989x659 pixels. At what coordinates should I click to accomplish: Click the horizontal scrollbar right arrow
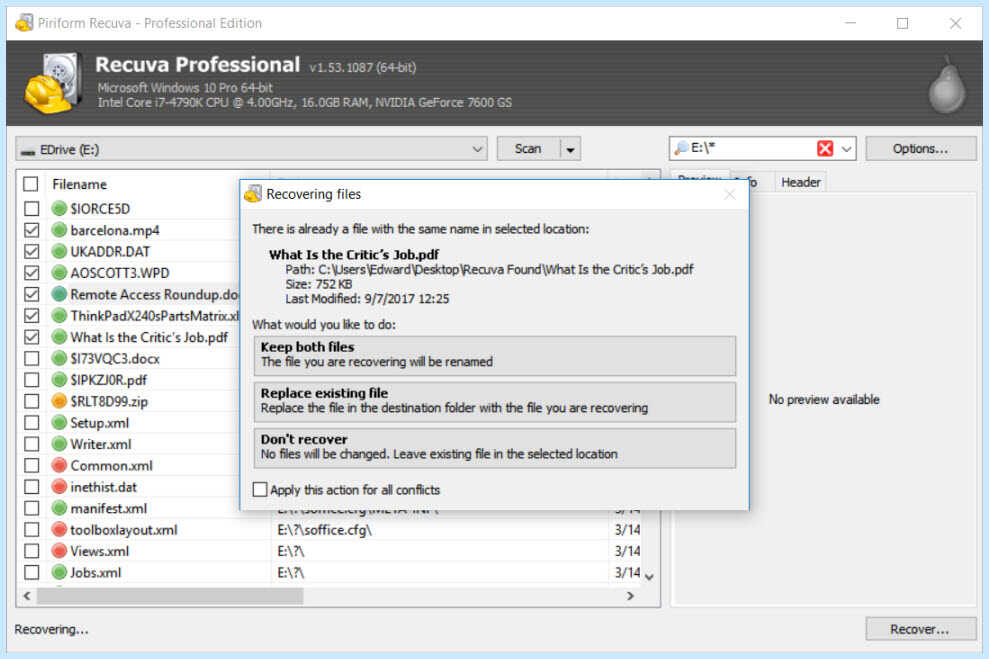(x=630, y=596)
